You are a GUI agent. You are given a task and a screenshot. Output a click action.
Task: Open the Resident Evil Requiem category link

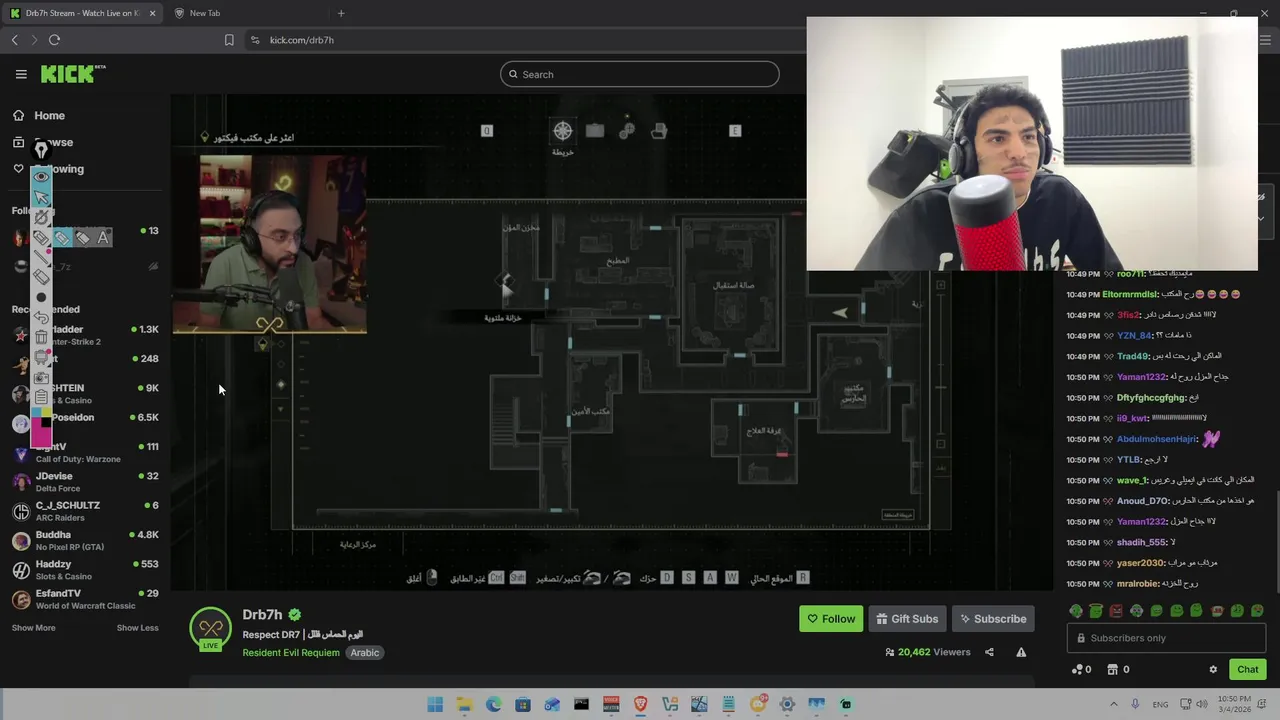tap(291, 653)
